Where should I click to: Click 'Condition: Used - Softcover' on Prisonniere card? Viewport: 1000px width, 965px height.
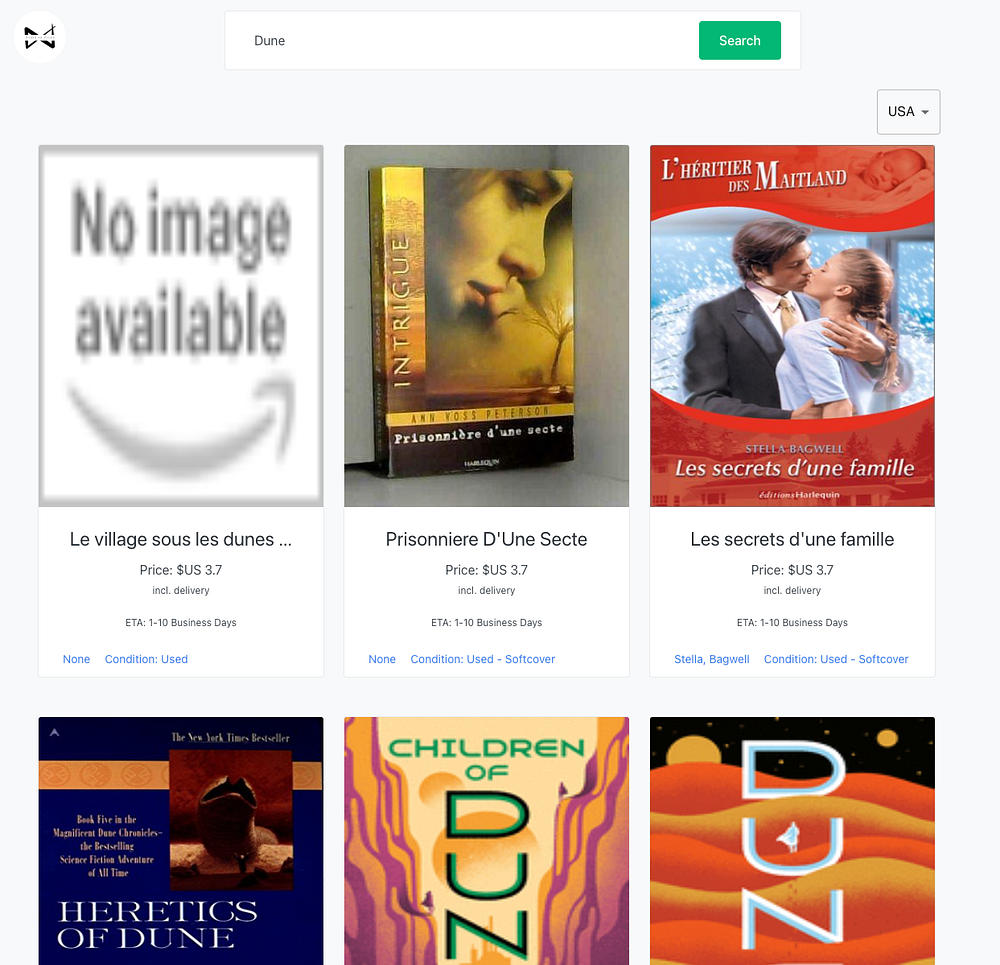pyautogui.click(x=483, y=659)
